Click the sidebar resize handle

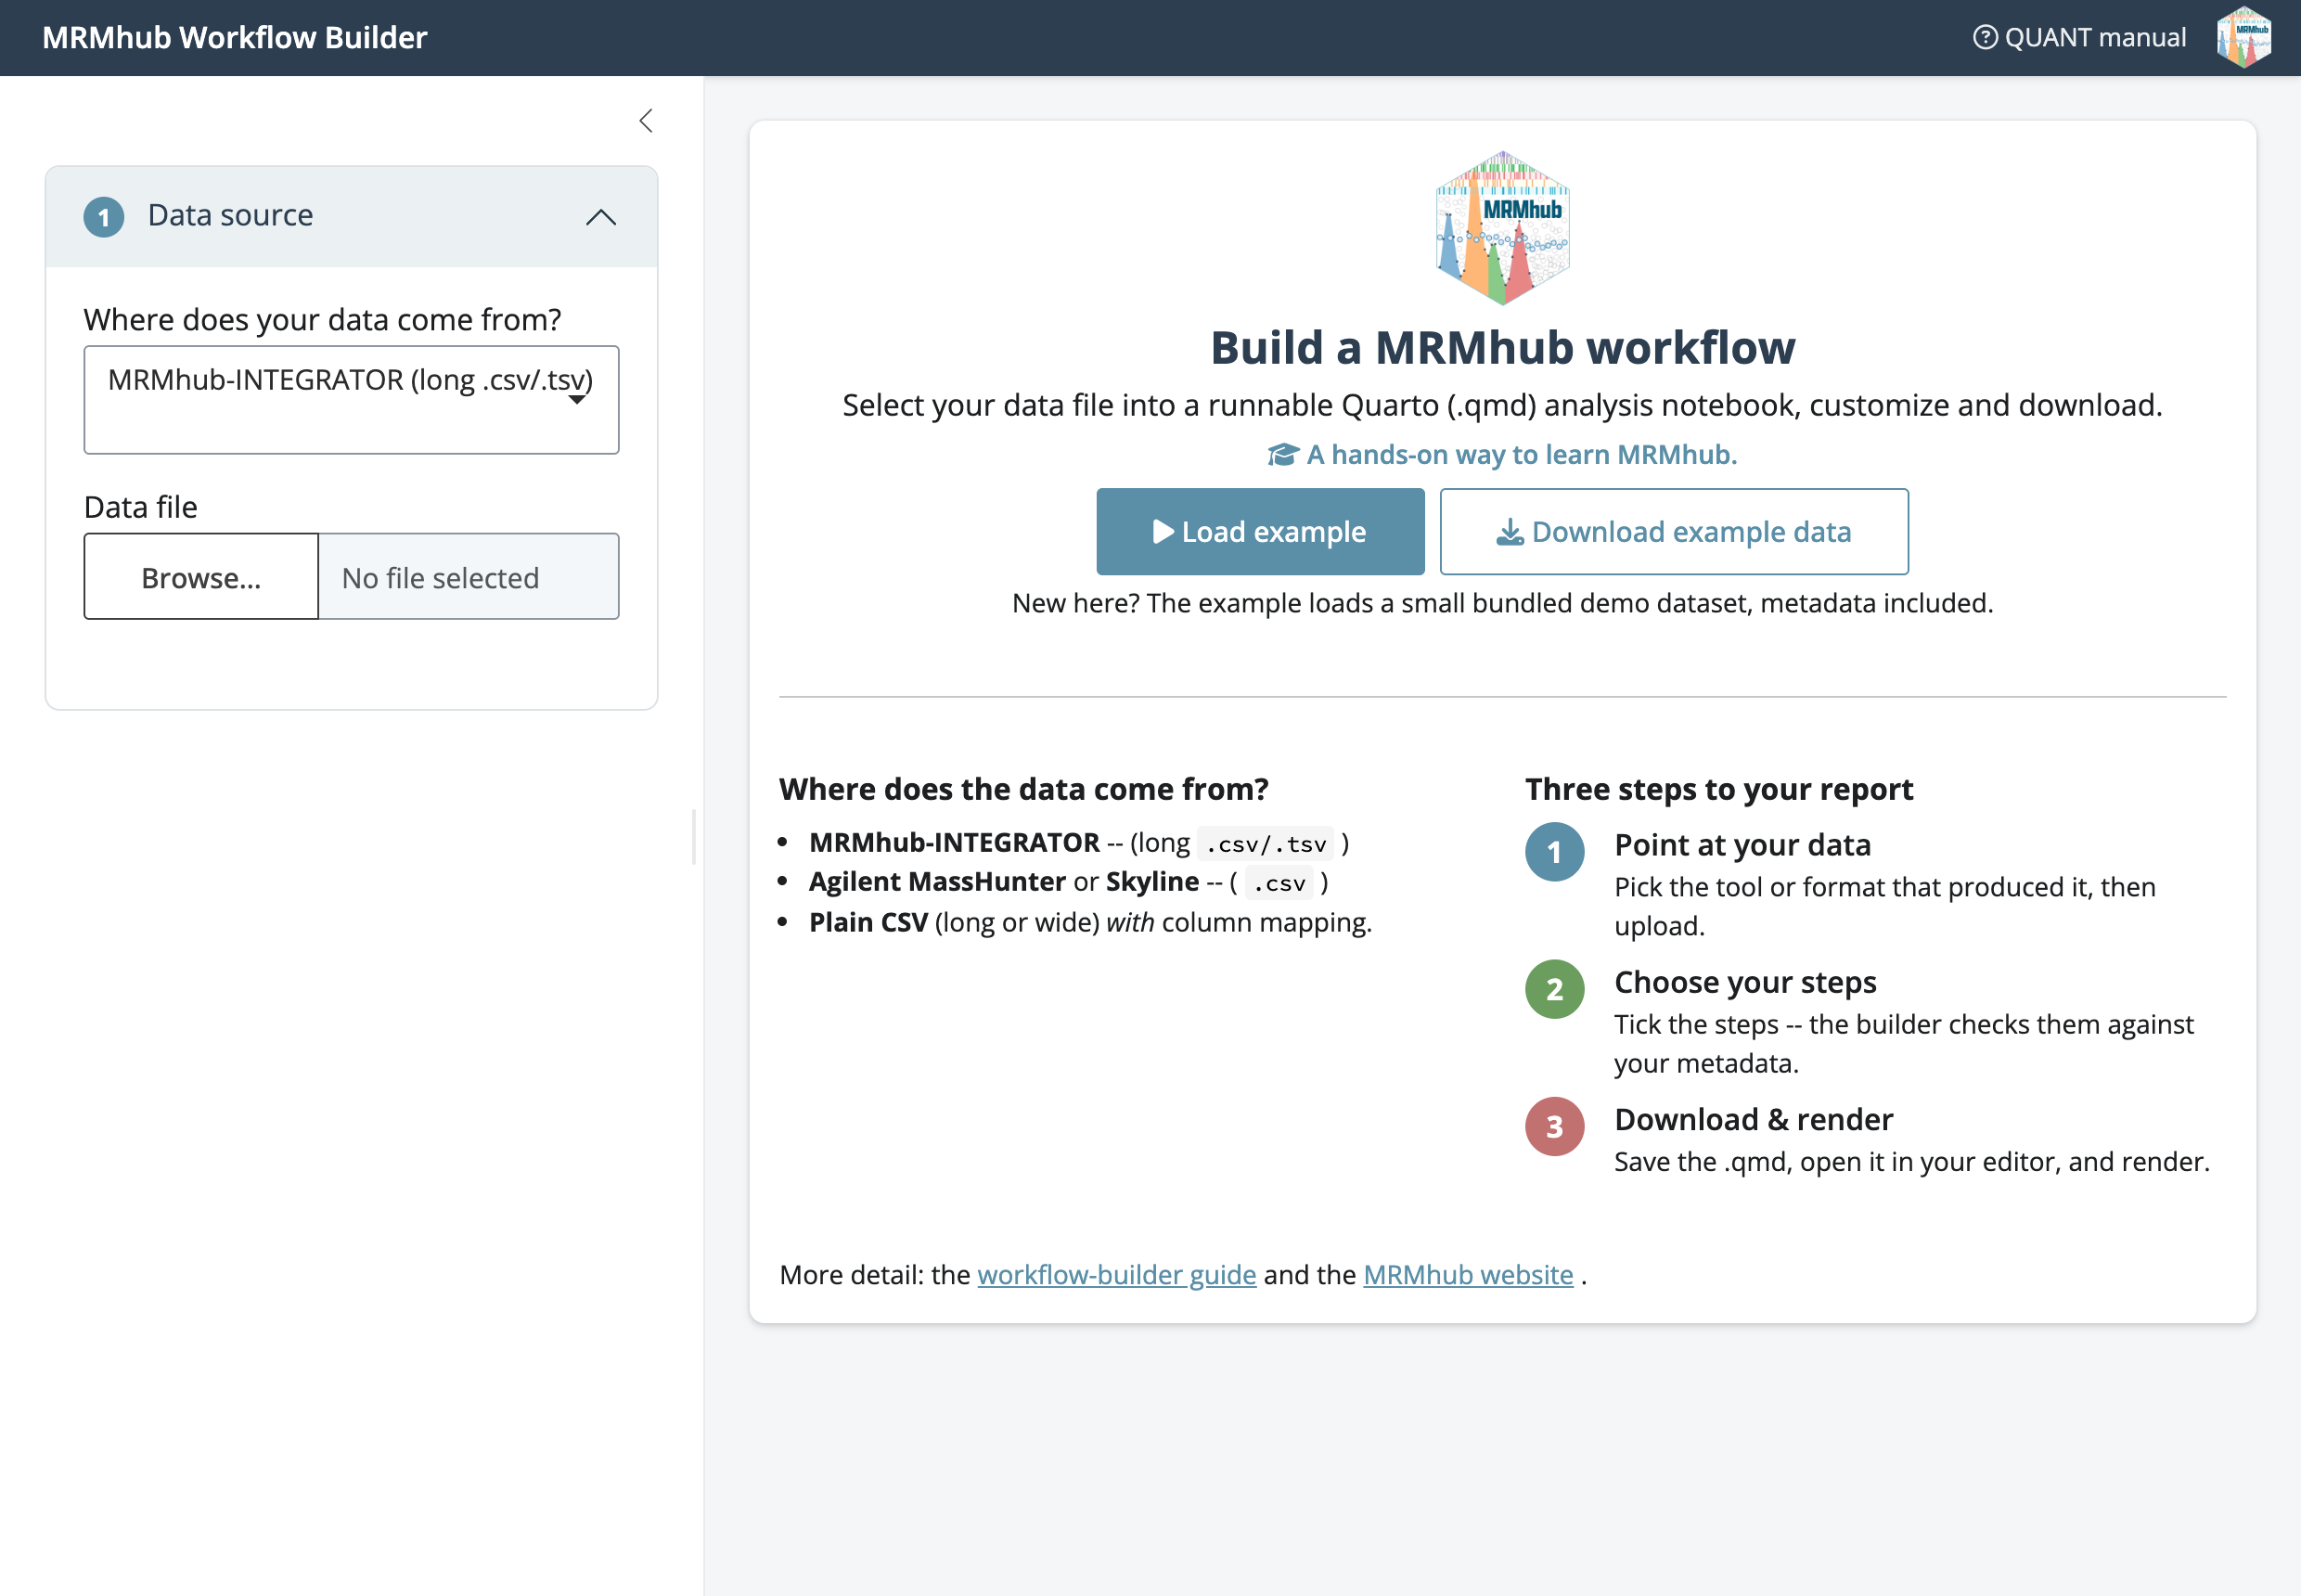[x=694, y=836]
